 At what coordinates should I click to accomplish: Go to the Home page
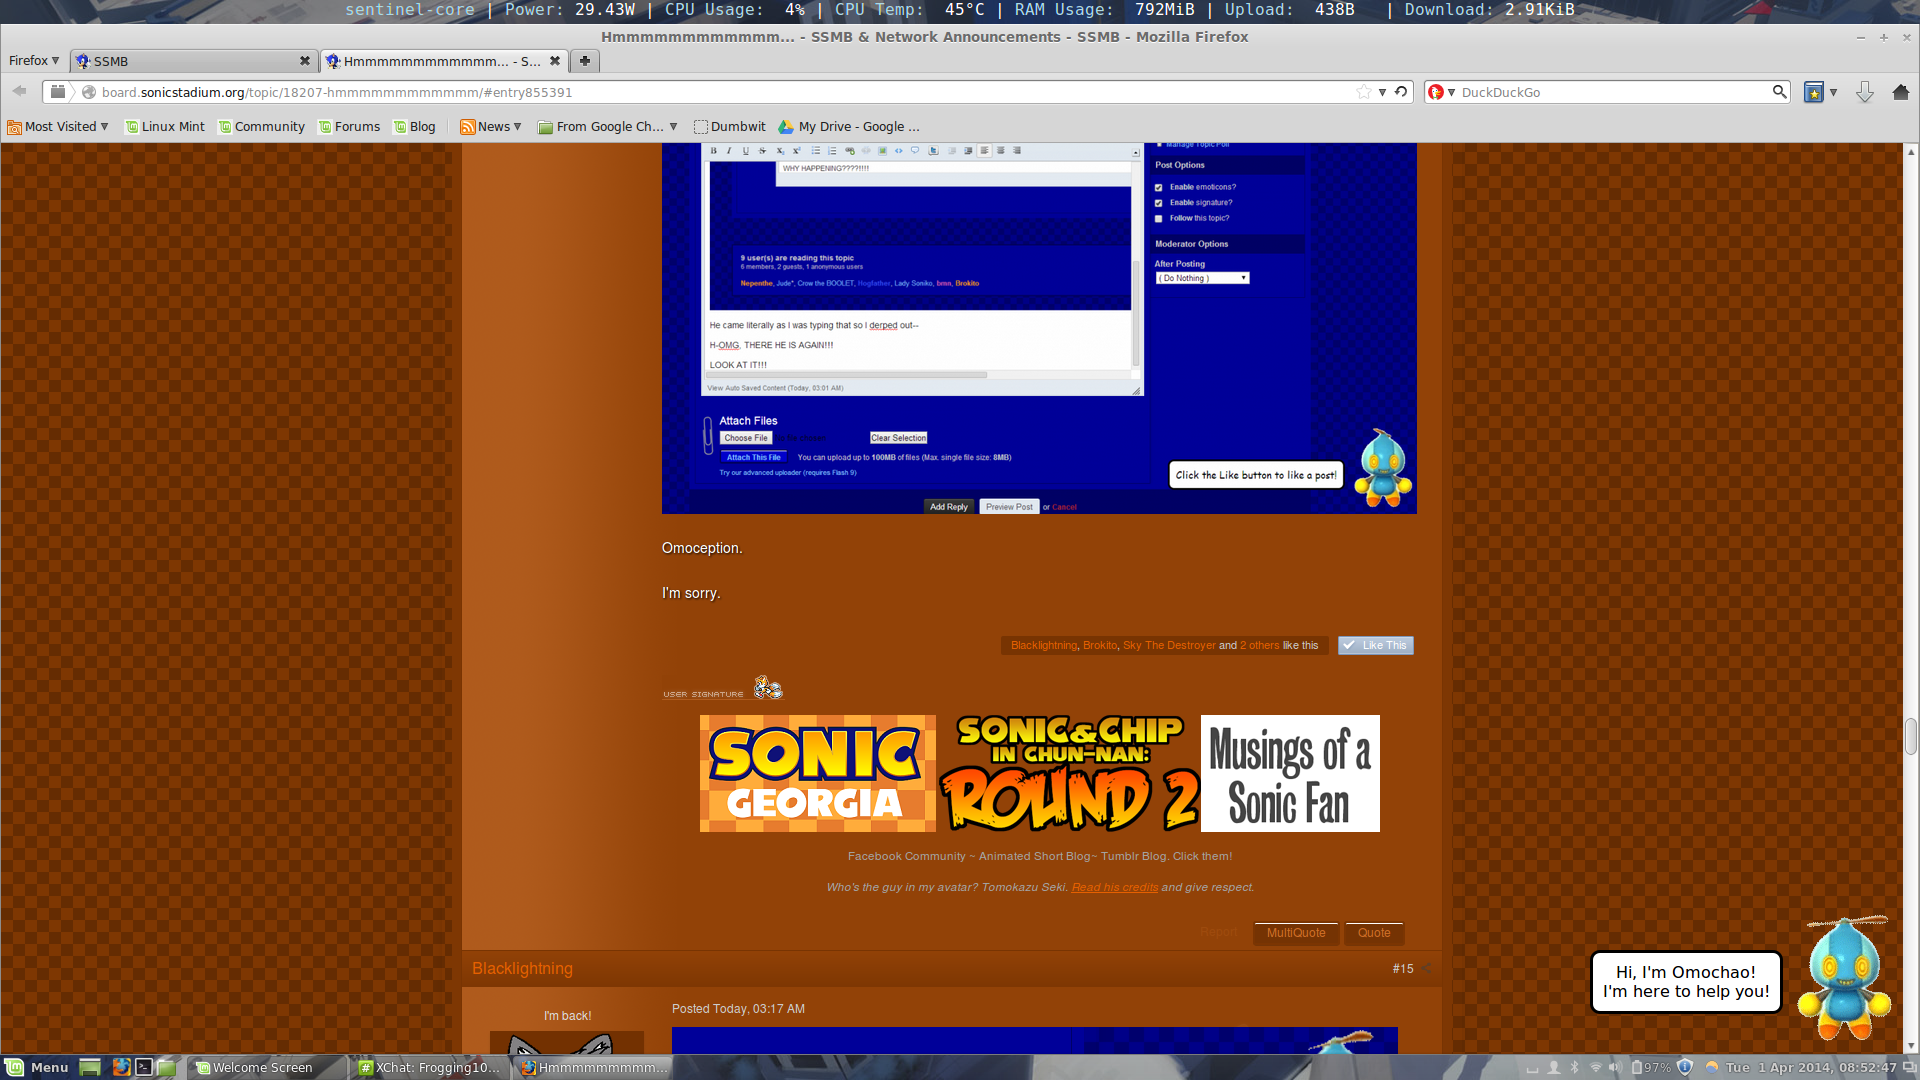(1901, 92)
